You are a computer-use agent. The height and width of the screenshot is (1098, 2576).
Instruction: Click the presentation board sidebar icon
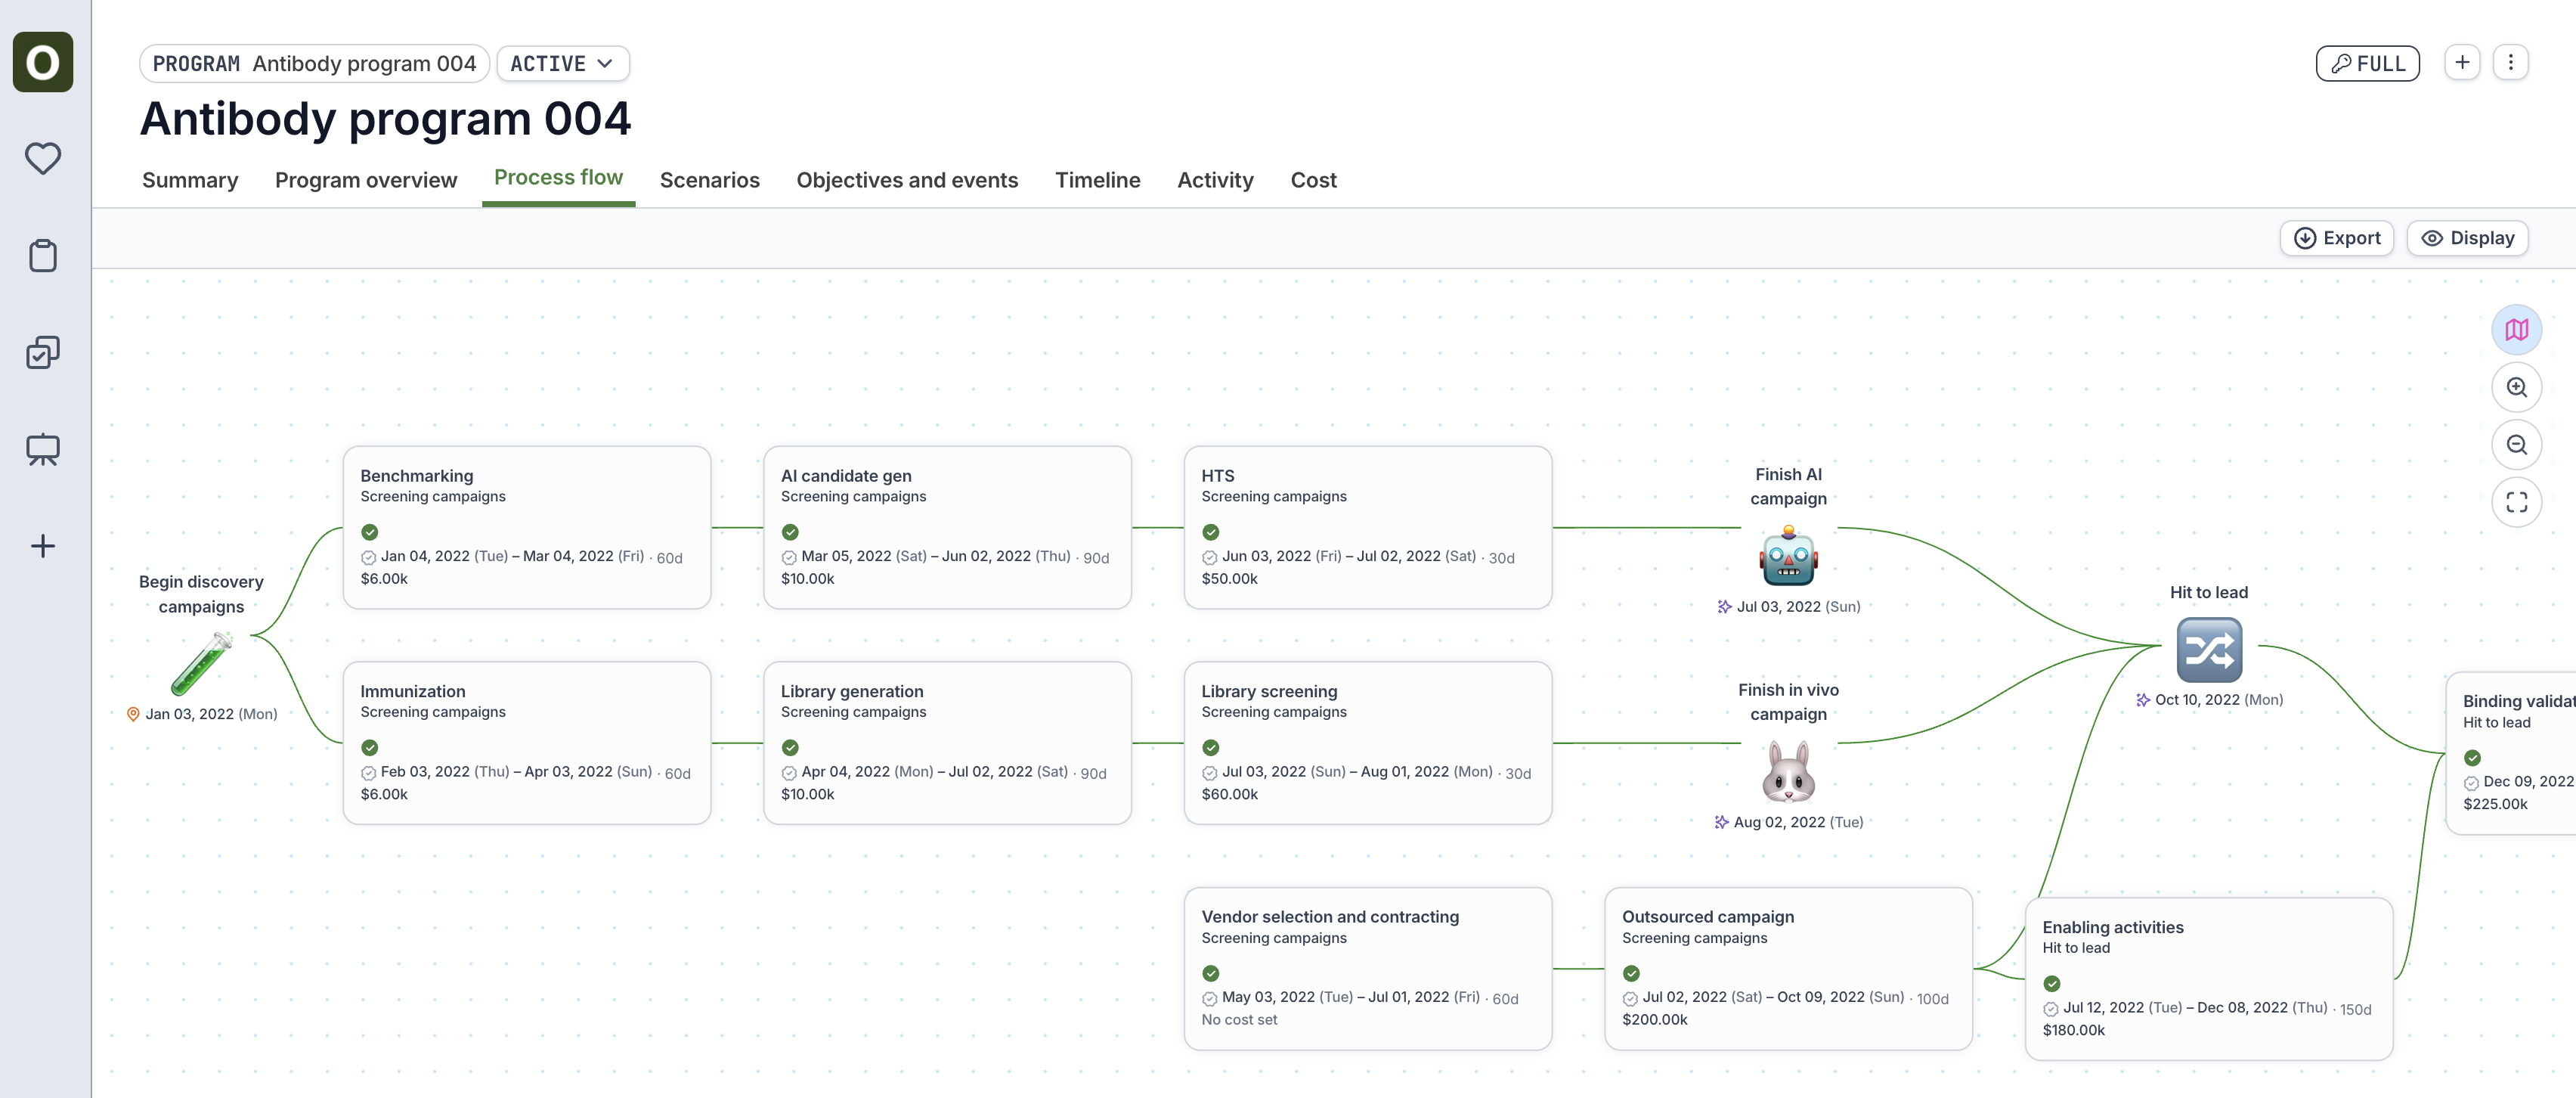coord(43,449)
